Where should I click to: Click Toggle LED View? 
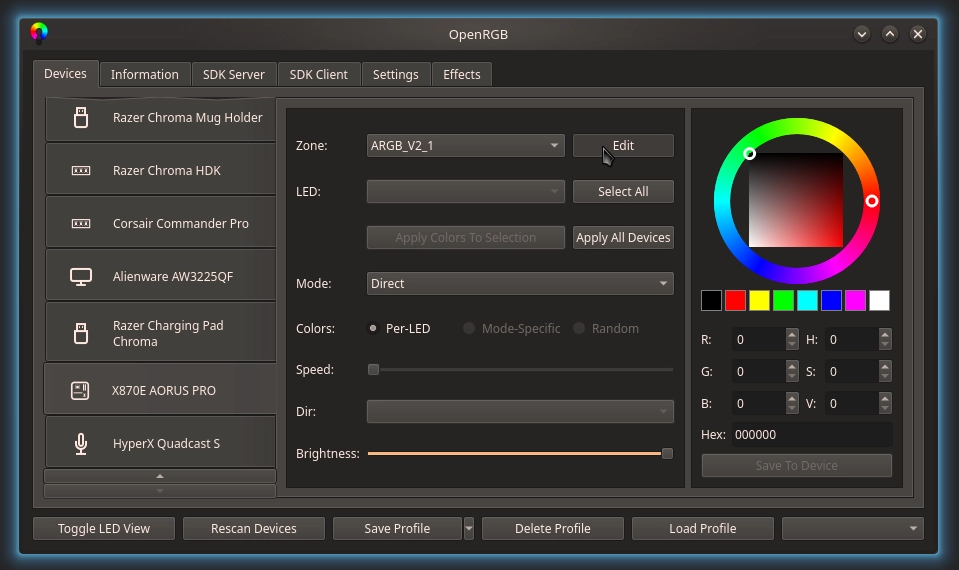coord(104,528)
